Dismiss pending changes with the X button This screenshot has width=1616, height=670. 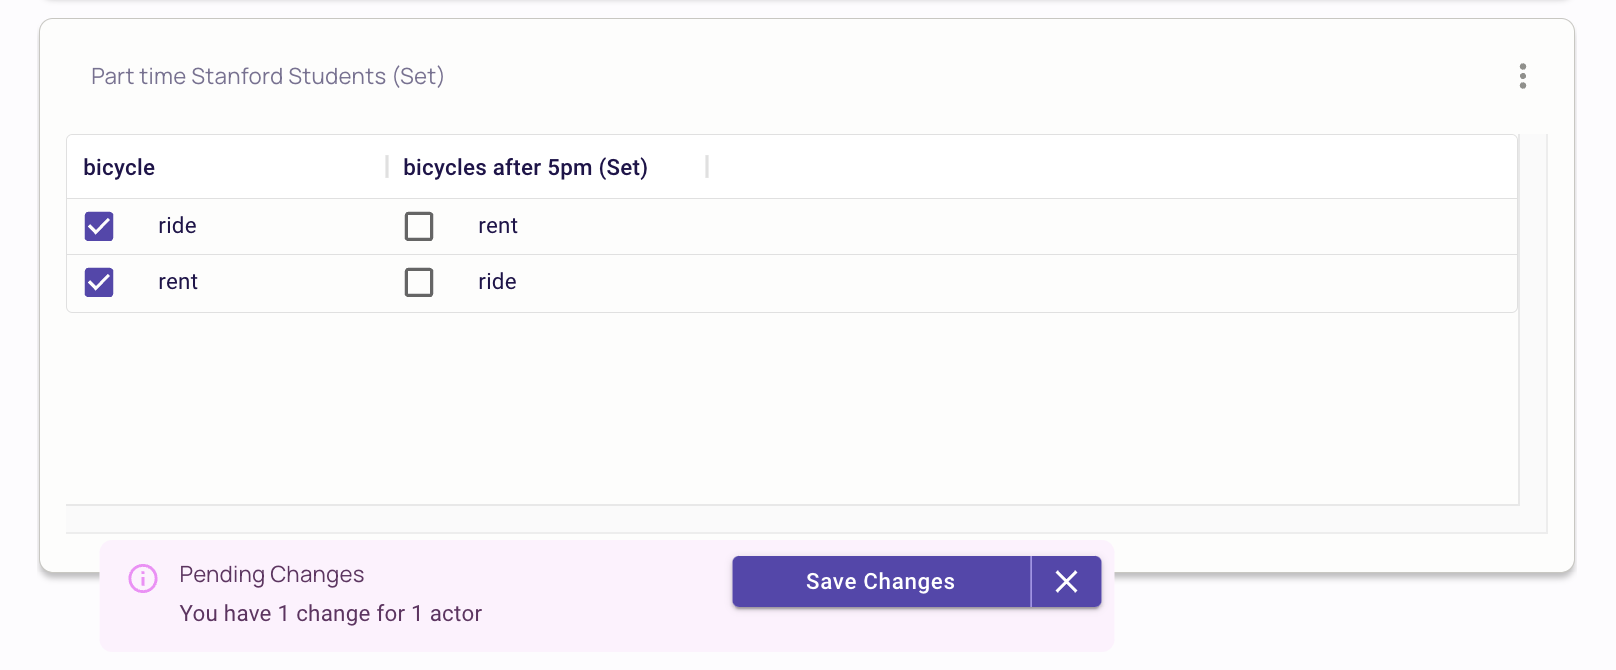click(x=1066, y=582)
